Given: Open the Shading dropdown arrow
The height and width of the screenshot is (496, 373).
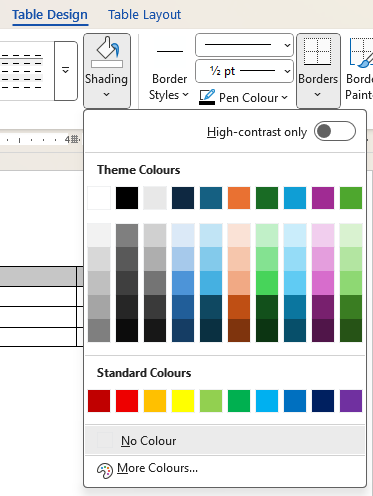Looking at the screenshot, I should (106, 95).
